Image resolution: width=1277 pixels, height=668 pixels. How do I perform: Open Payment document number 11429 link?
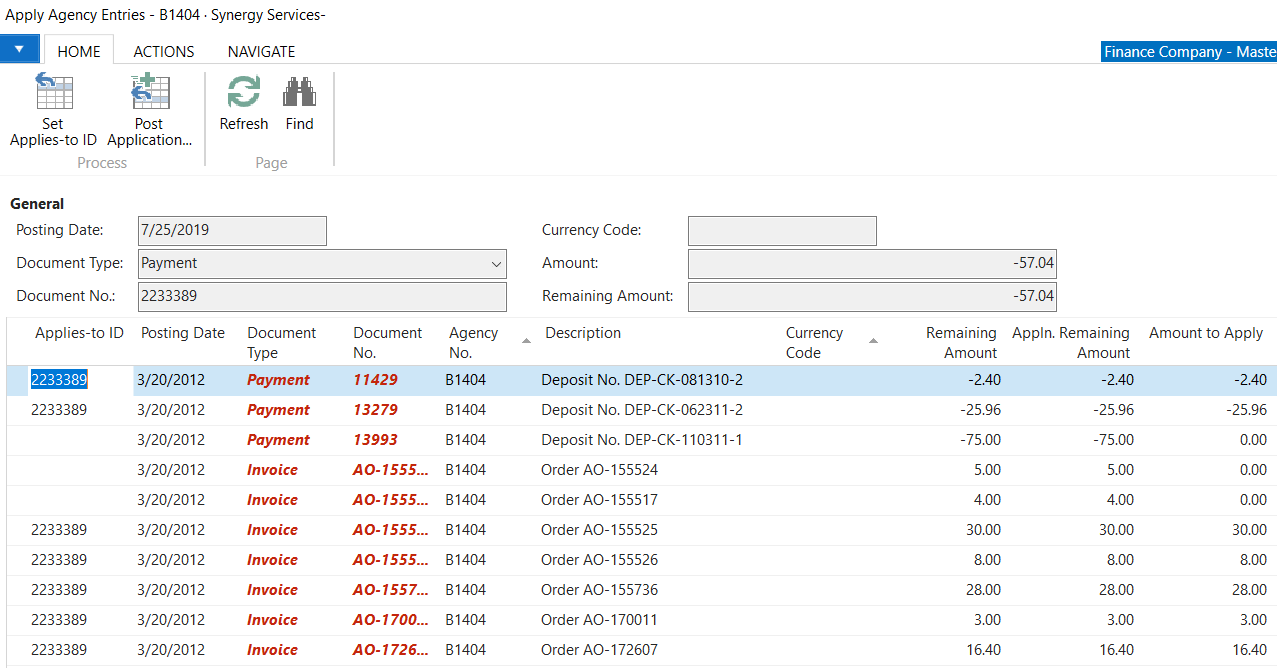click(x=375, y=380)
